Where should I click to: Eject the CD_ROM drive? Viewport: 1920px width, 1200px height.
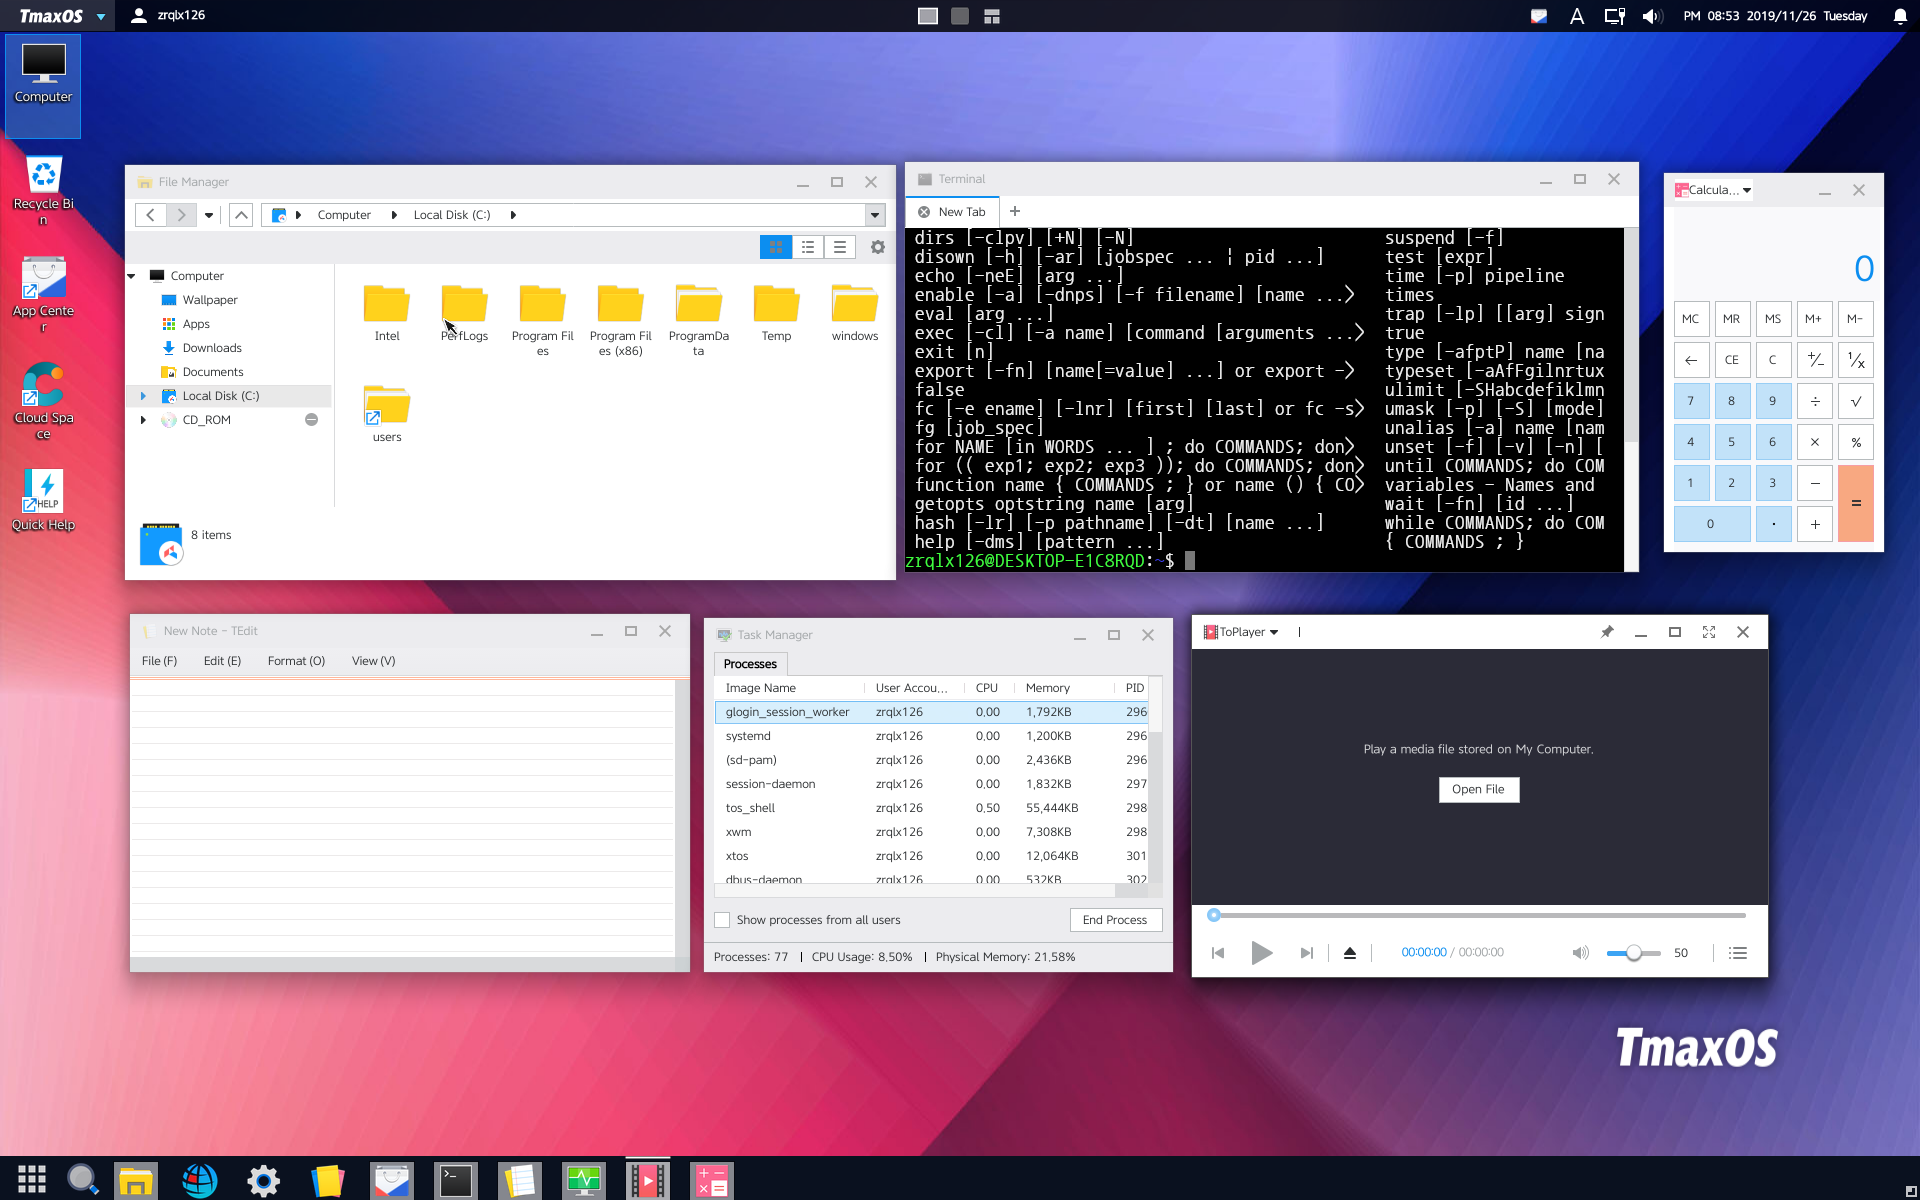[x=311, y=420]
